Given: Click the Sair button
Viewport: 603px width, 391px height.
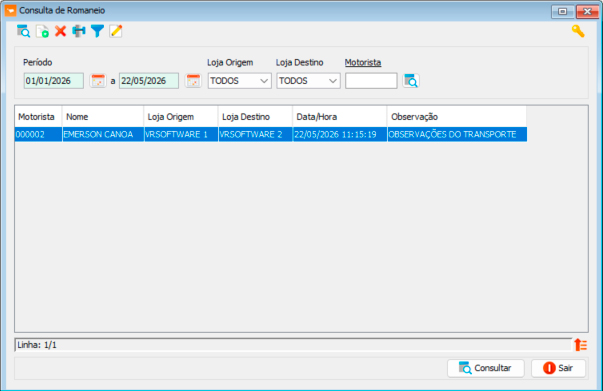Looking at the screenshot, I should pyautogui.click(x=558, y=368).
